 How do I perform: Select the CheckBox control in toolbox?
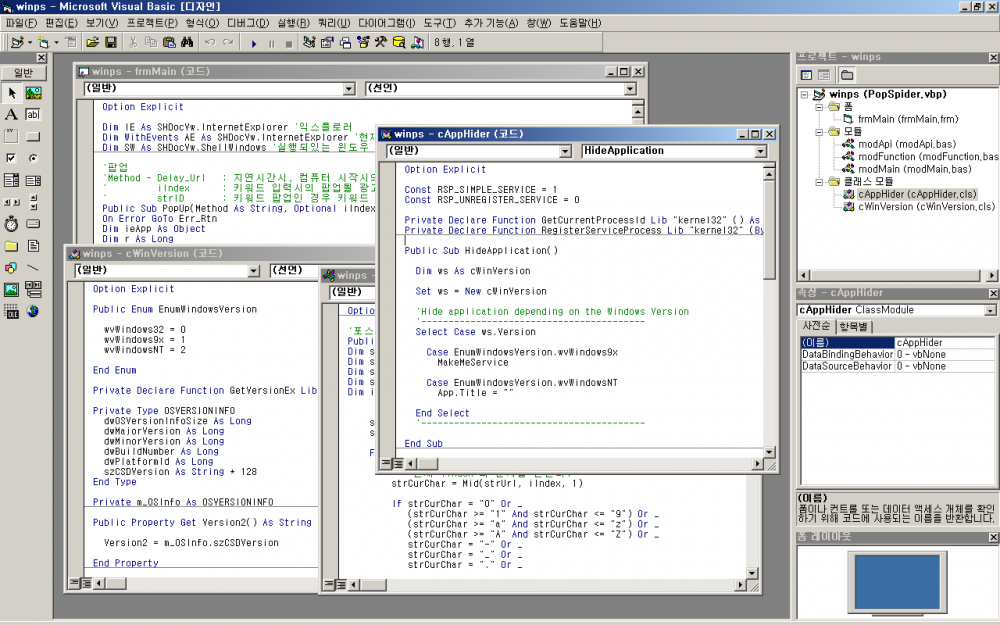11,158
